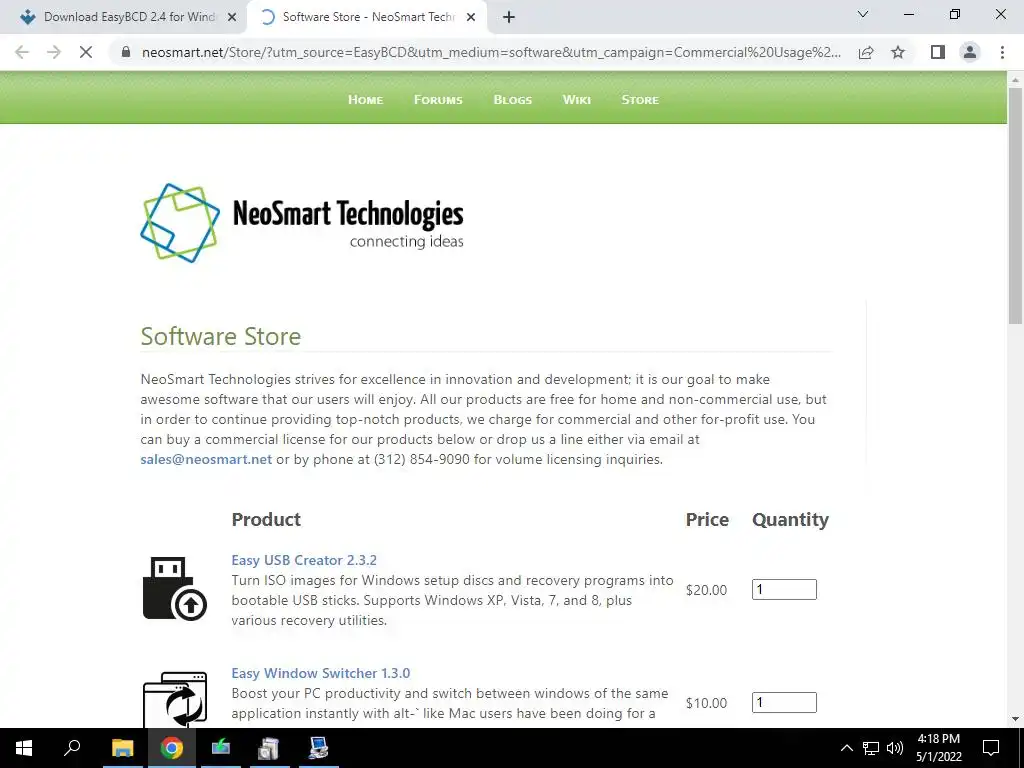Viewport: 1024px width, 768px height.
Task: Click the Easy USB Creator product icon
Action: point(174,588)
